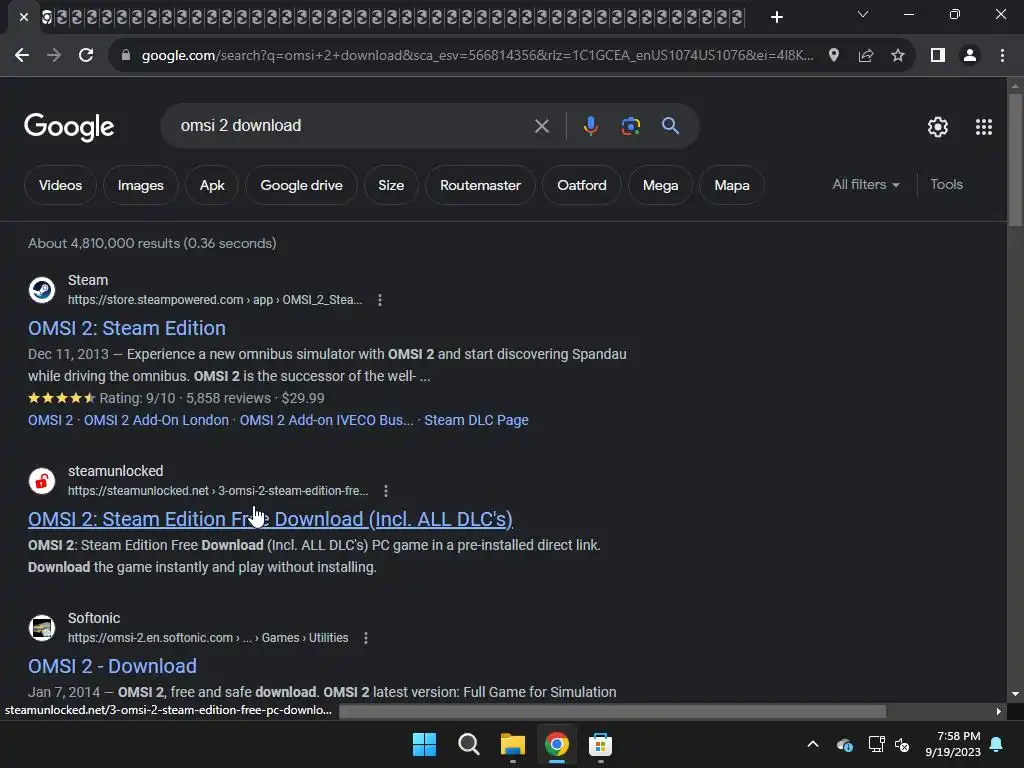Select the Apk filter chip

click(x=212, y=185)
